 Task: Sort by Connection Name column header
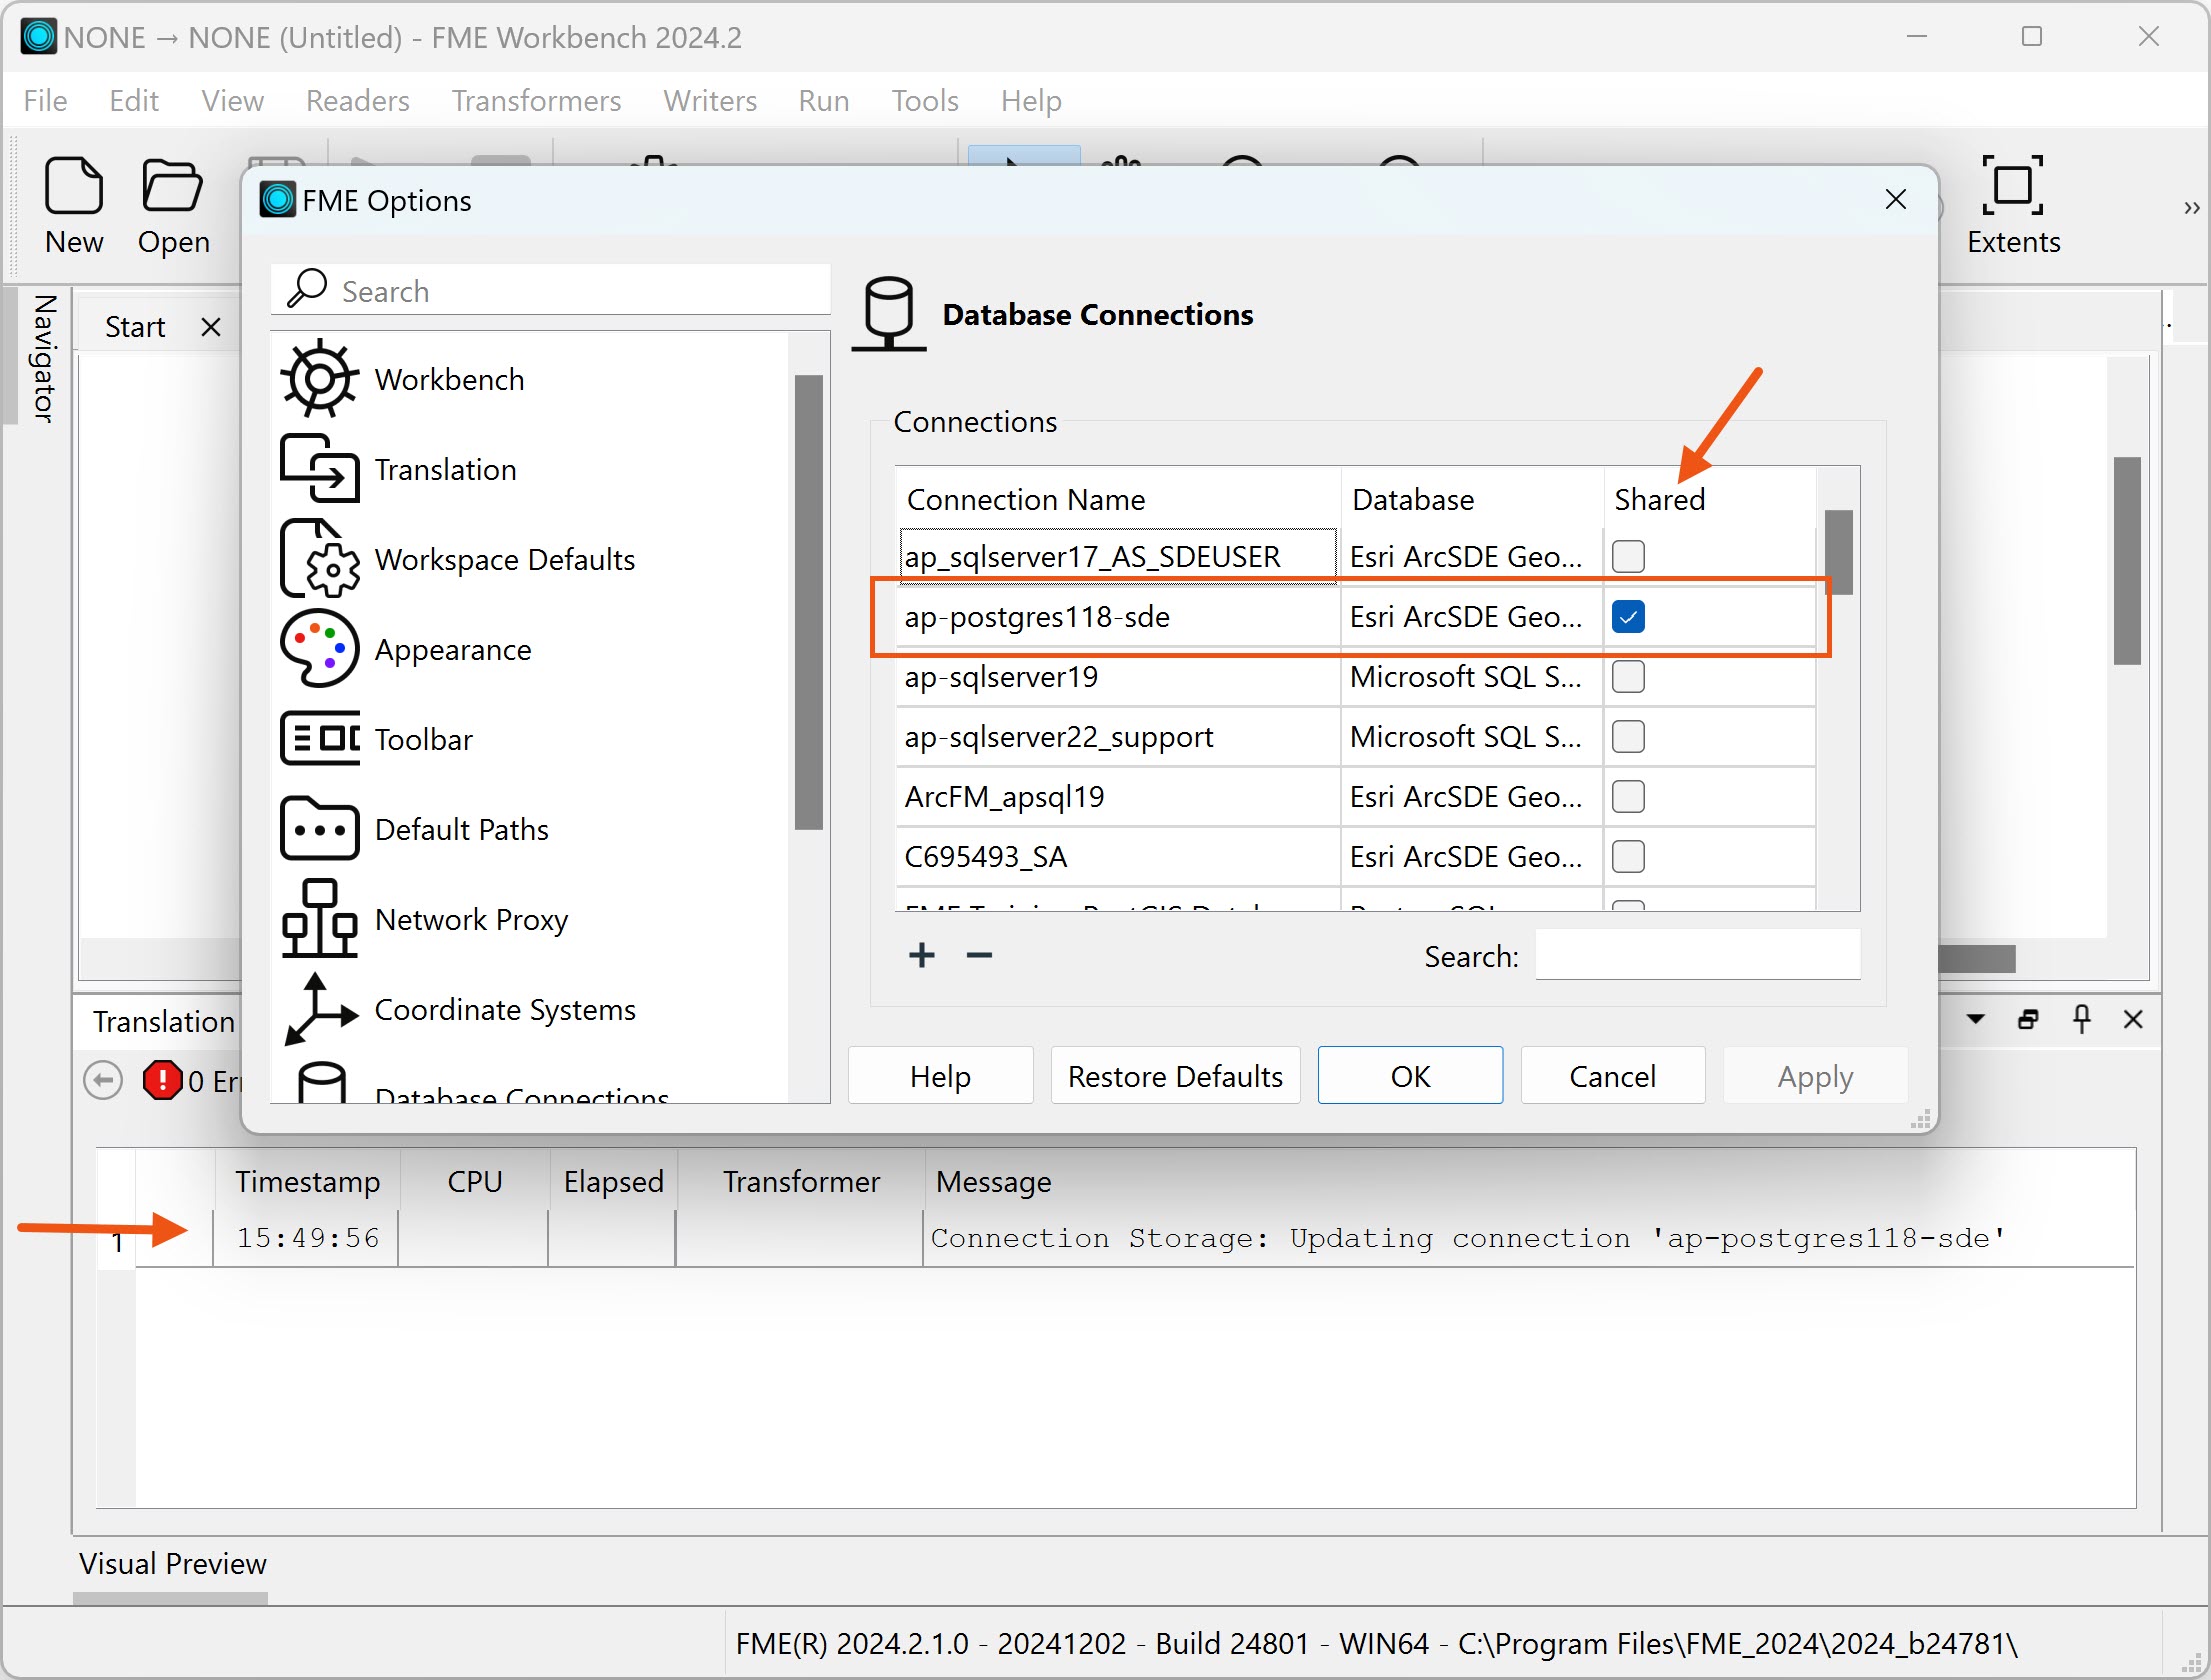click(x=1117, y=499)
